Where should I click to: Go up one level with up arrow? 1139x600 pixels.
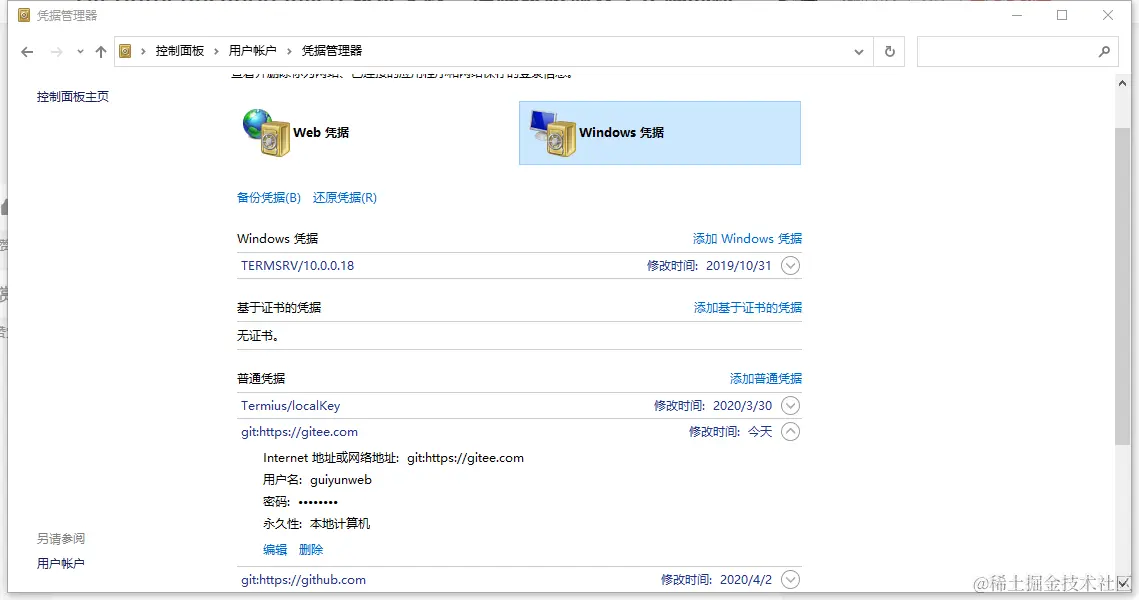pyautogui.click(x=101, y=52)
